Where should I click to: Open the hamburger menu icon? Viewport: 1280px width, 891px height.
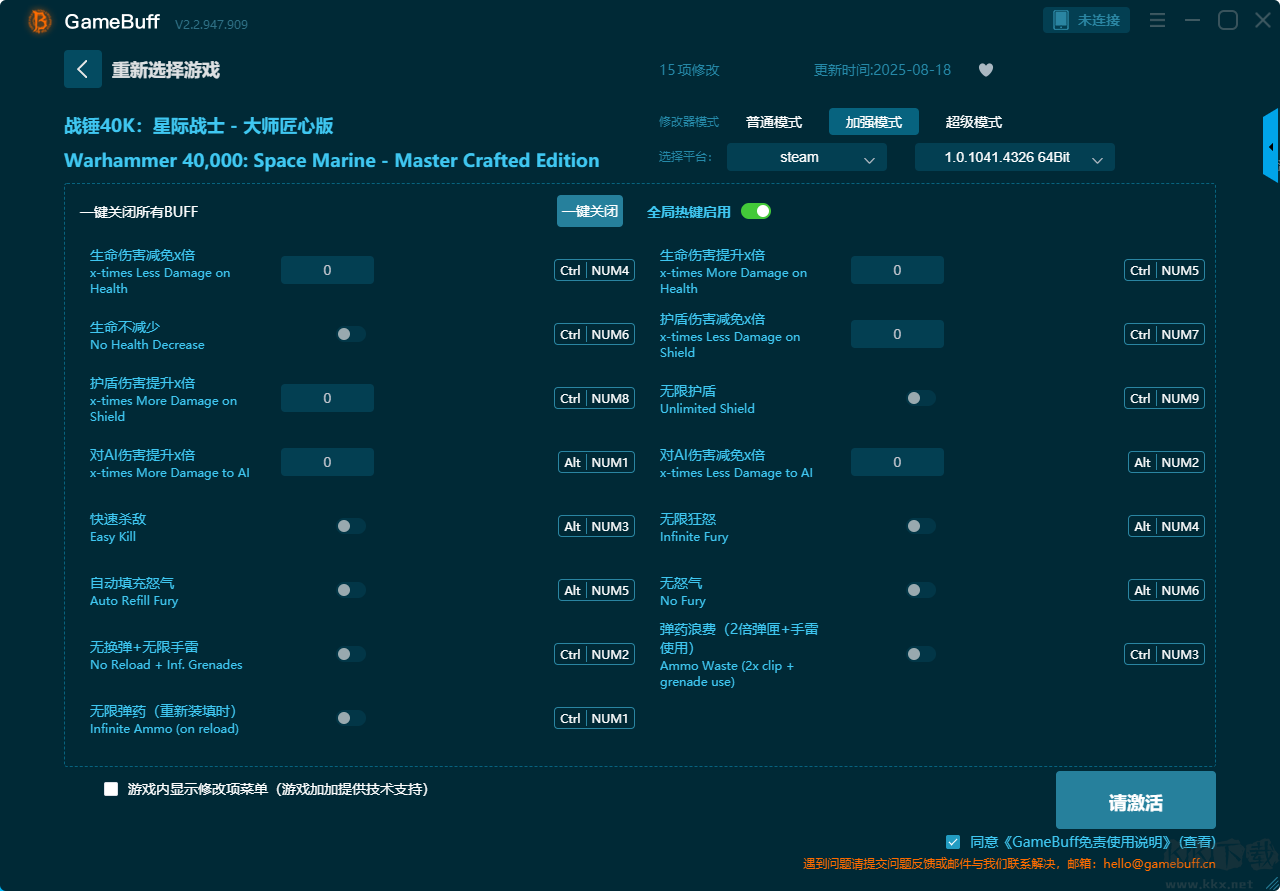click(1158, 20)
